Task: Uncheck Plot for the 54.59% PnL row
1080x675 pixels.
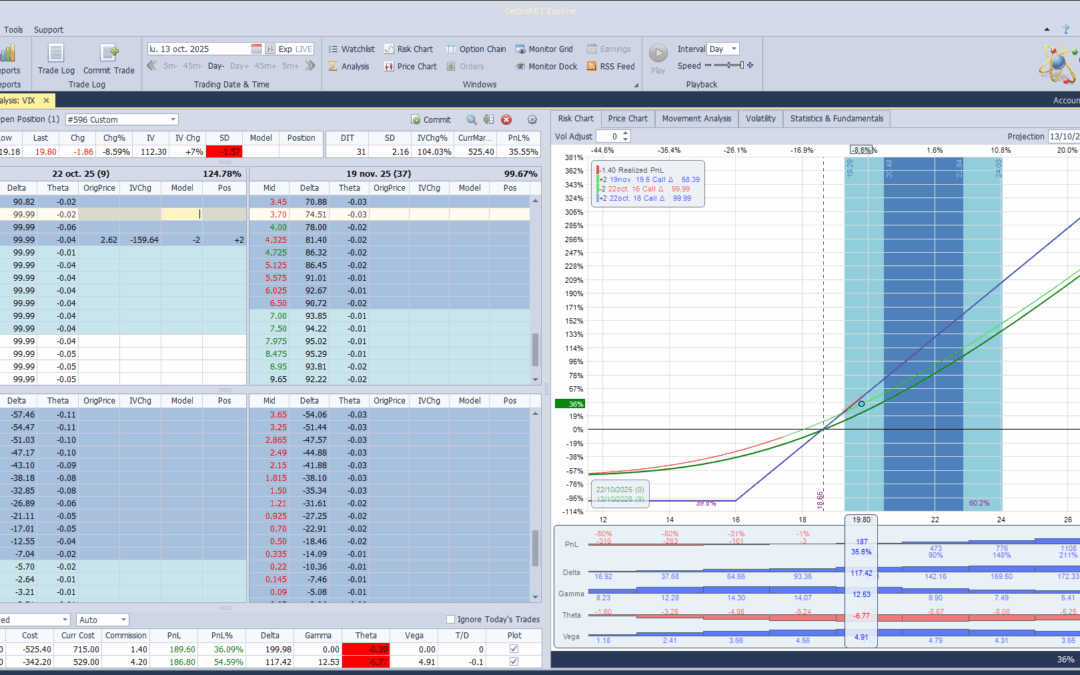Action: pyautogui.click(x=514, y=661)
